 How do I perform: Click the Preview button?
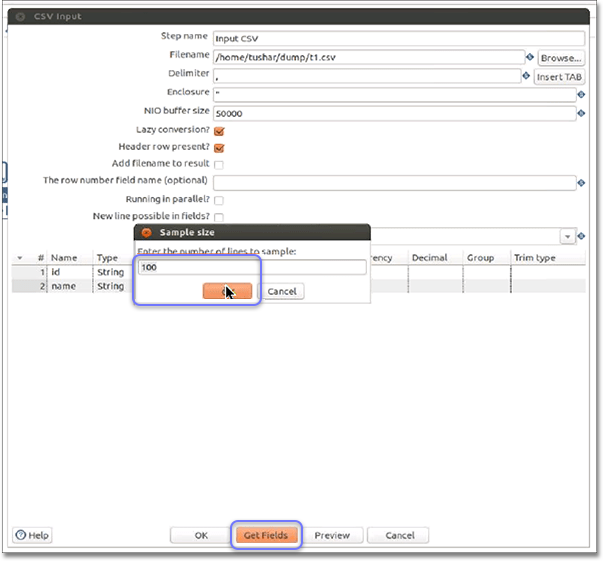332,535
